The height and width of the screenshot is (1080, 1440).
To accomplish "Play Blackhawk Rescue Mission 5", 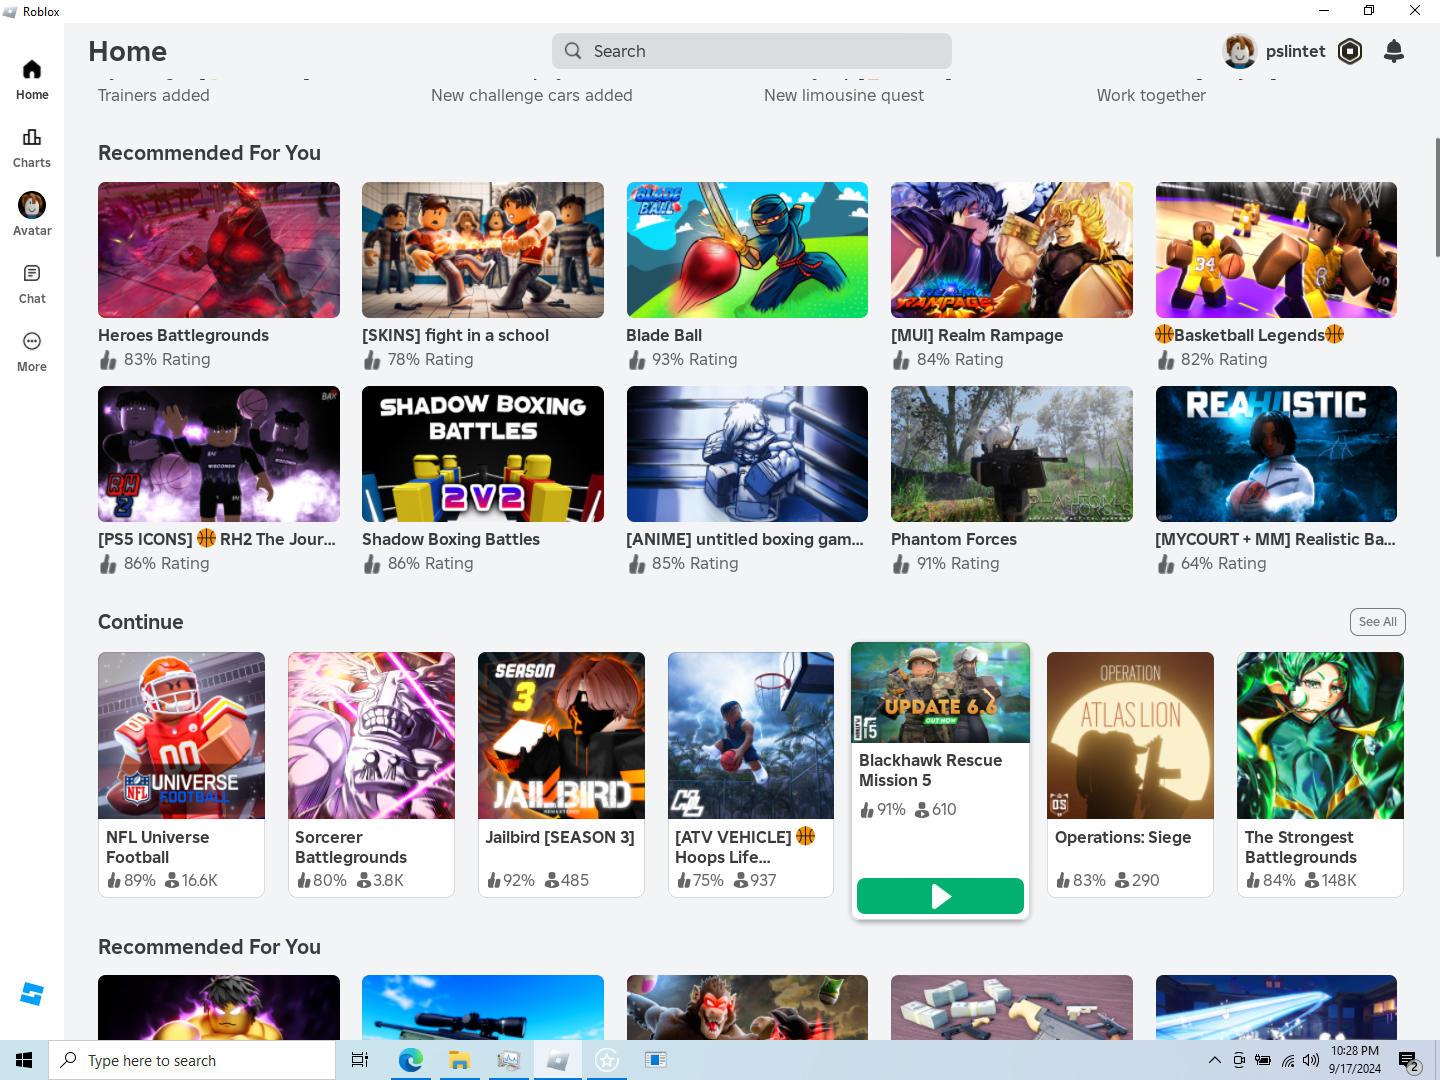I will point(940,896).
